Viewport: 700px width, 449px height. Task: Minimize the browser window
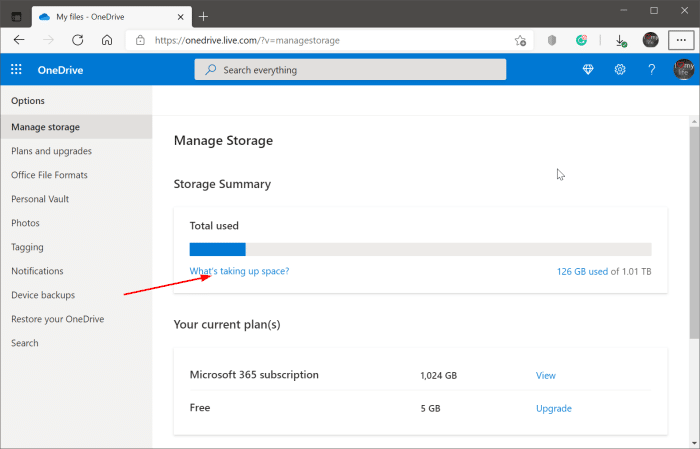[624, 10]
